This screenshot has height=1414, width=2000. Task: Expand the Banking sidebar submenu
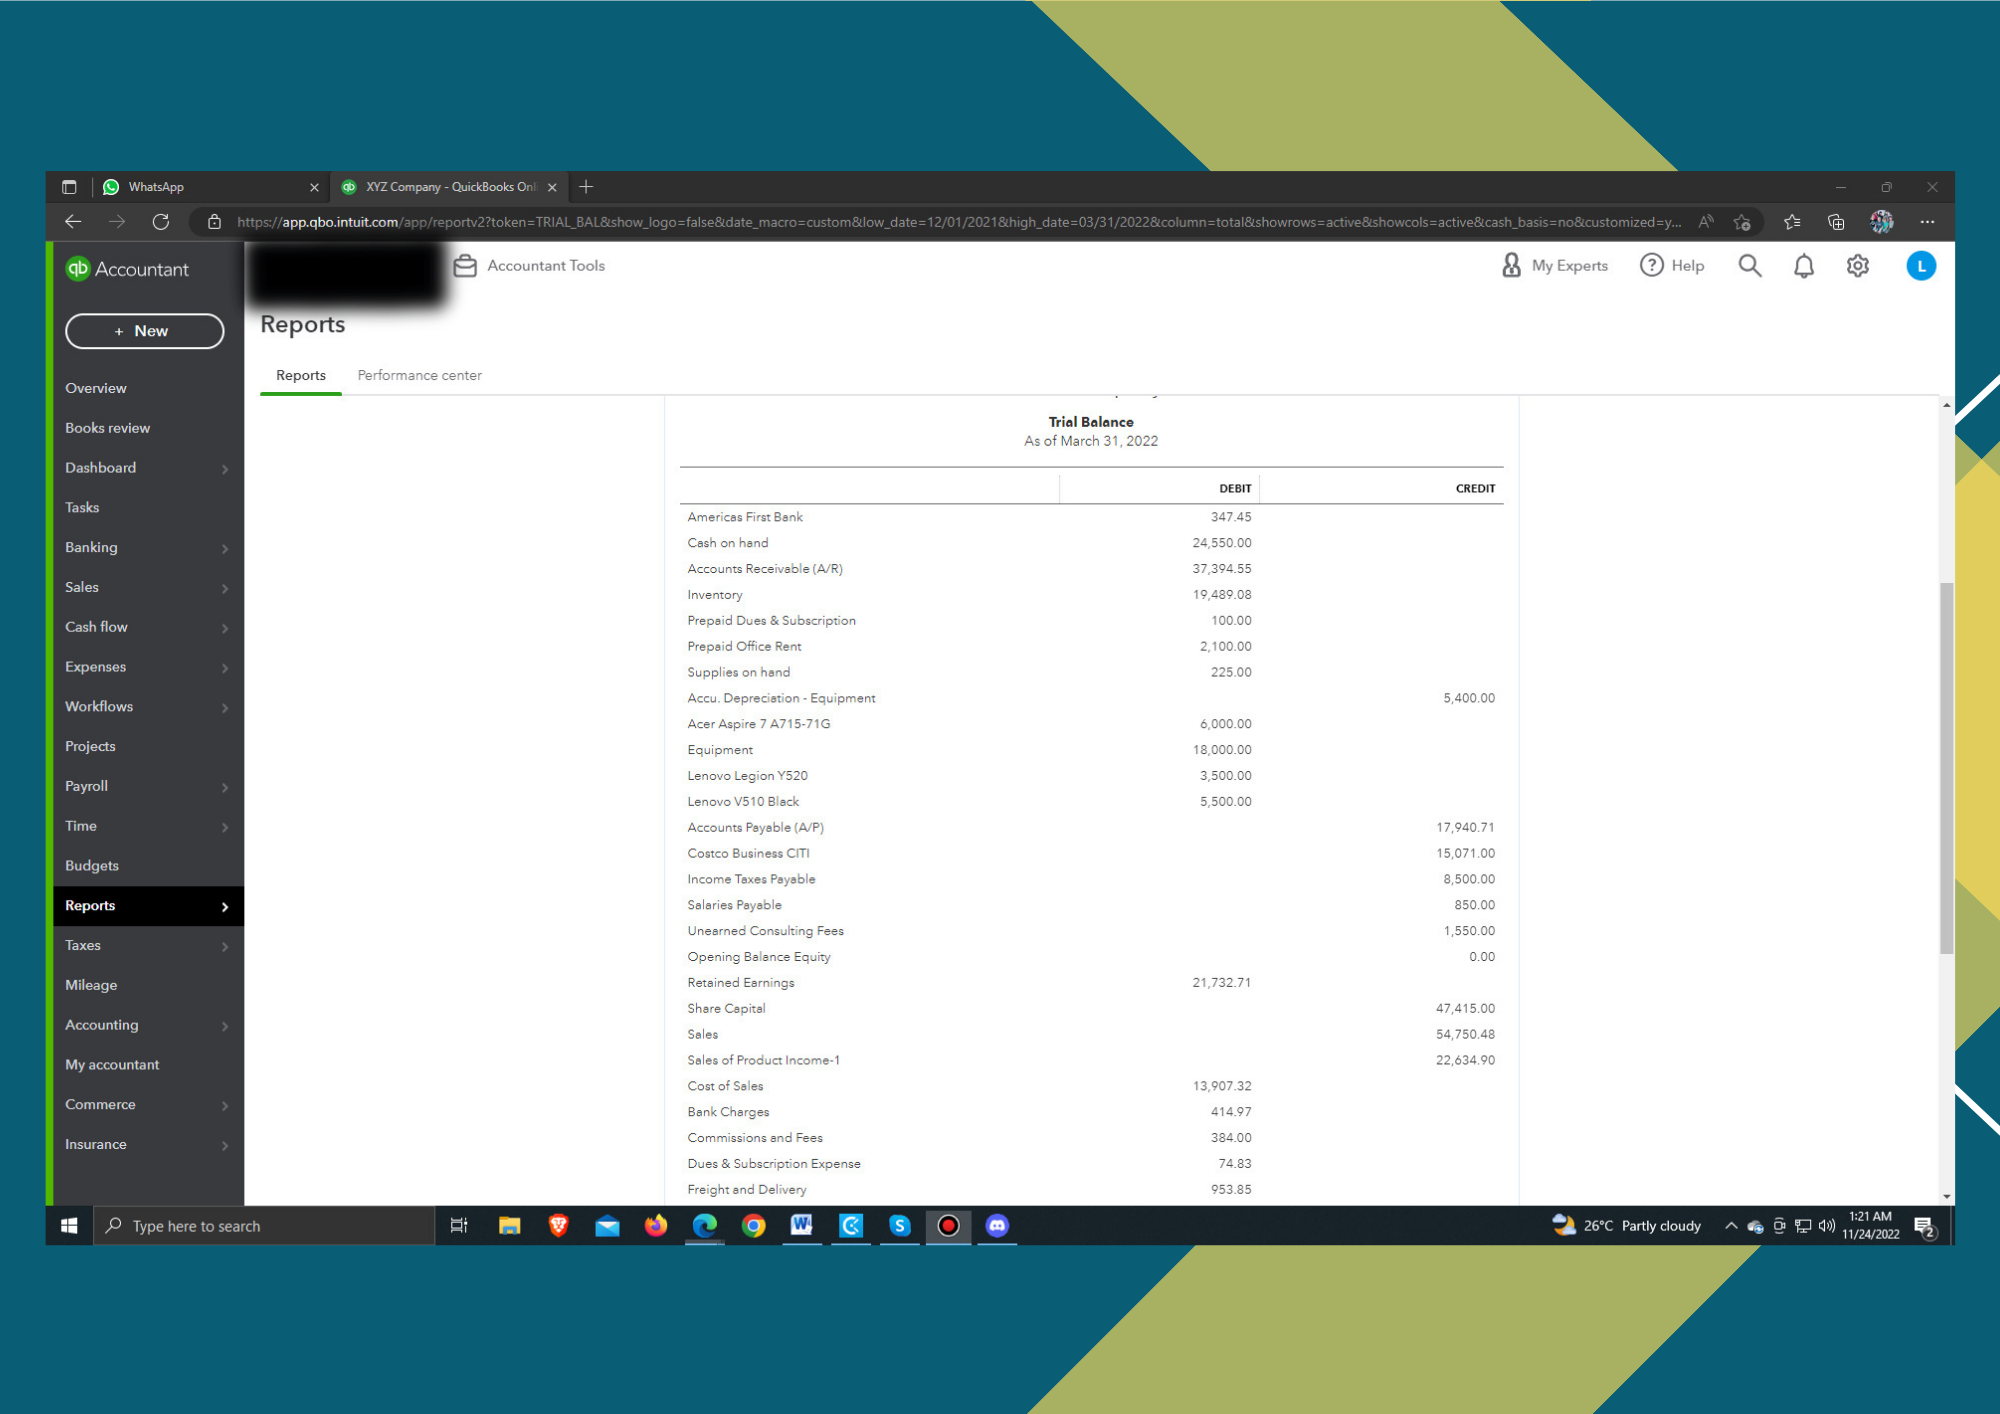(225, 548)
